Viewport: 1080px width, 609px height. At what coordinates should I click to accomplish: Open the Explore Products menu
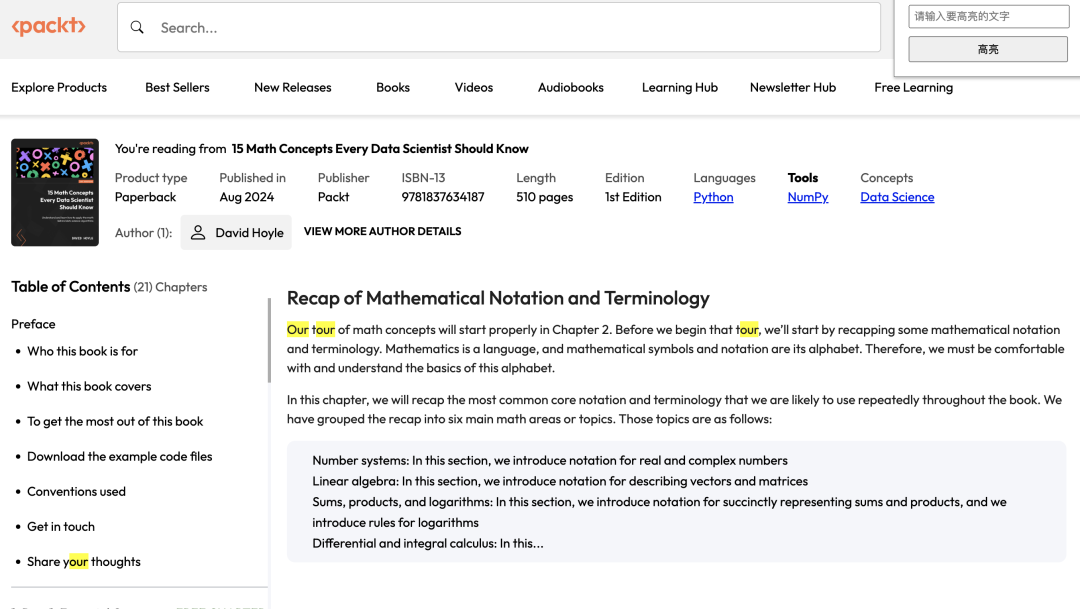tap(59, 87)
